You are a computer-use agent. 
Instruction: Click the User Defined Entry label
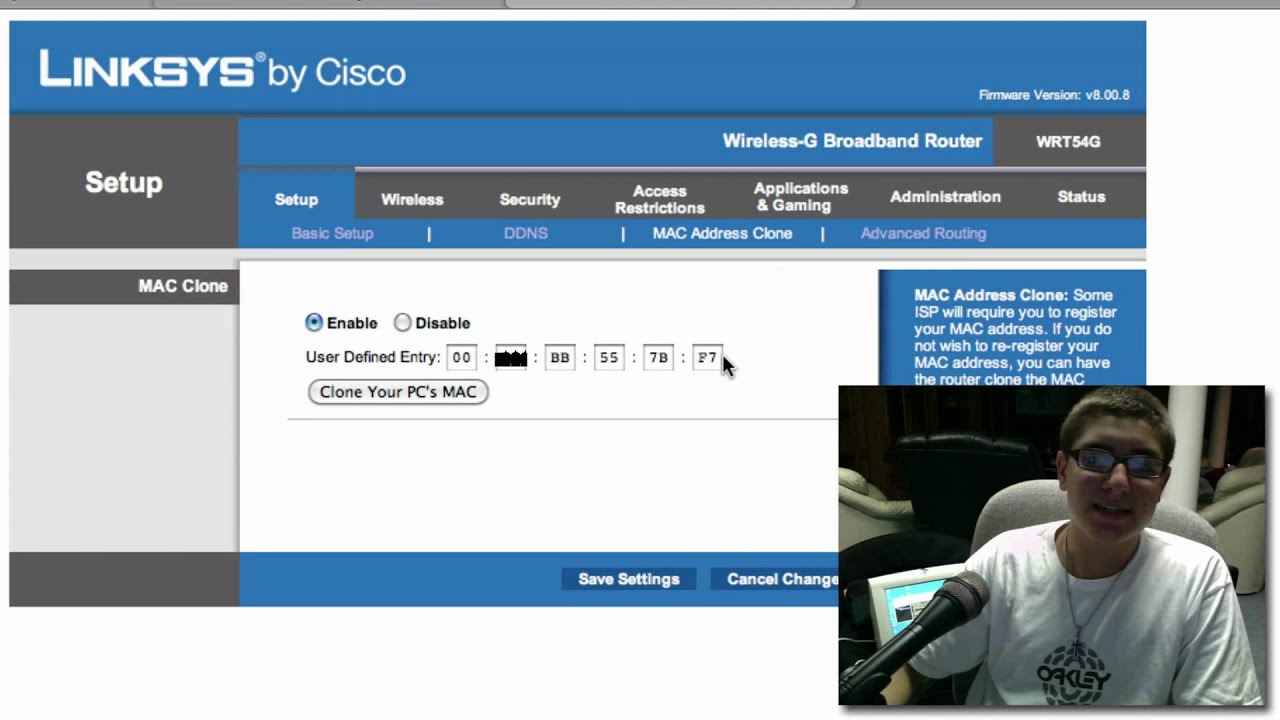tap(373, 357)
